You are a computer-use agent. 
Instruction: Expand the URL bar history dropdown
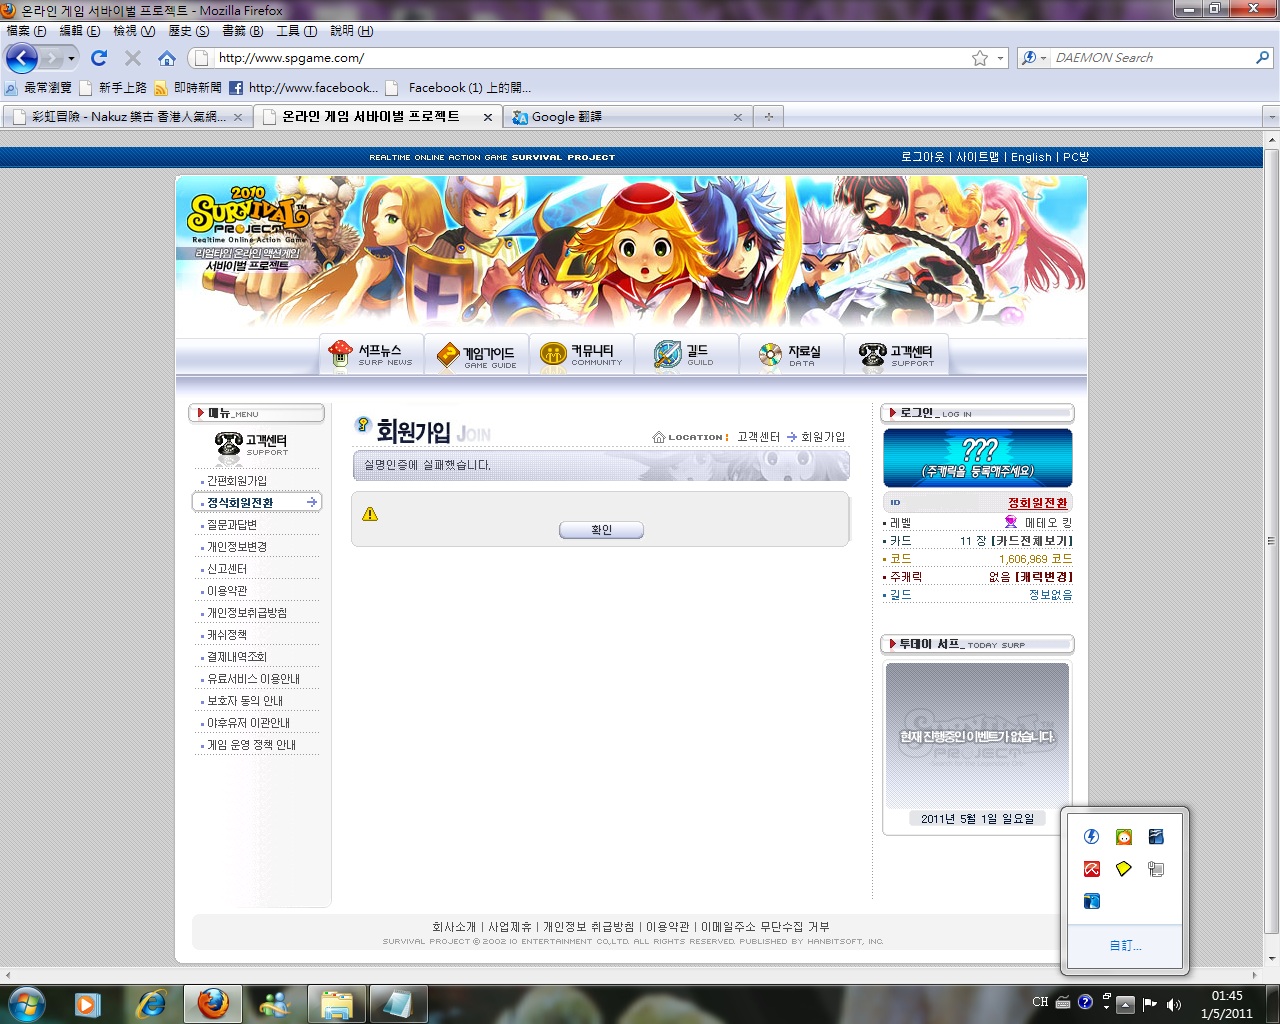(1001, 58)
